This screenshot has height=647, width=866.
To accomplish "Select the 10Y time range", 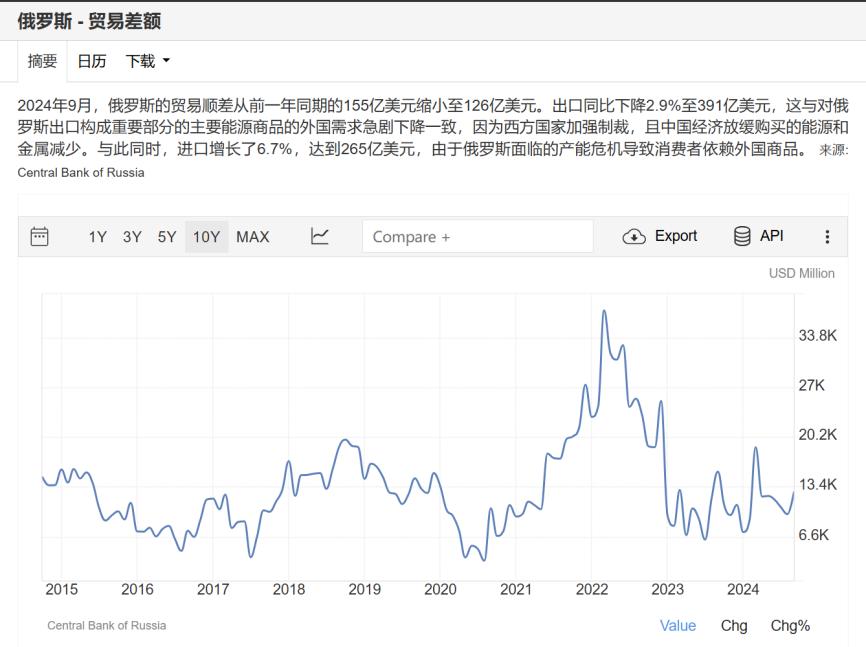I will click(206, 237).
